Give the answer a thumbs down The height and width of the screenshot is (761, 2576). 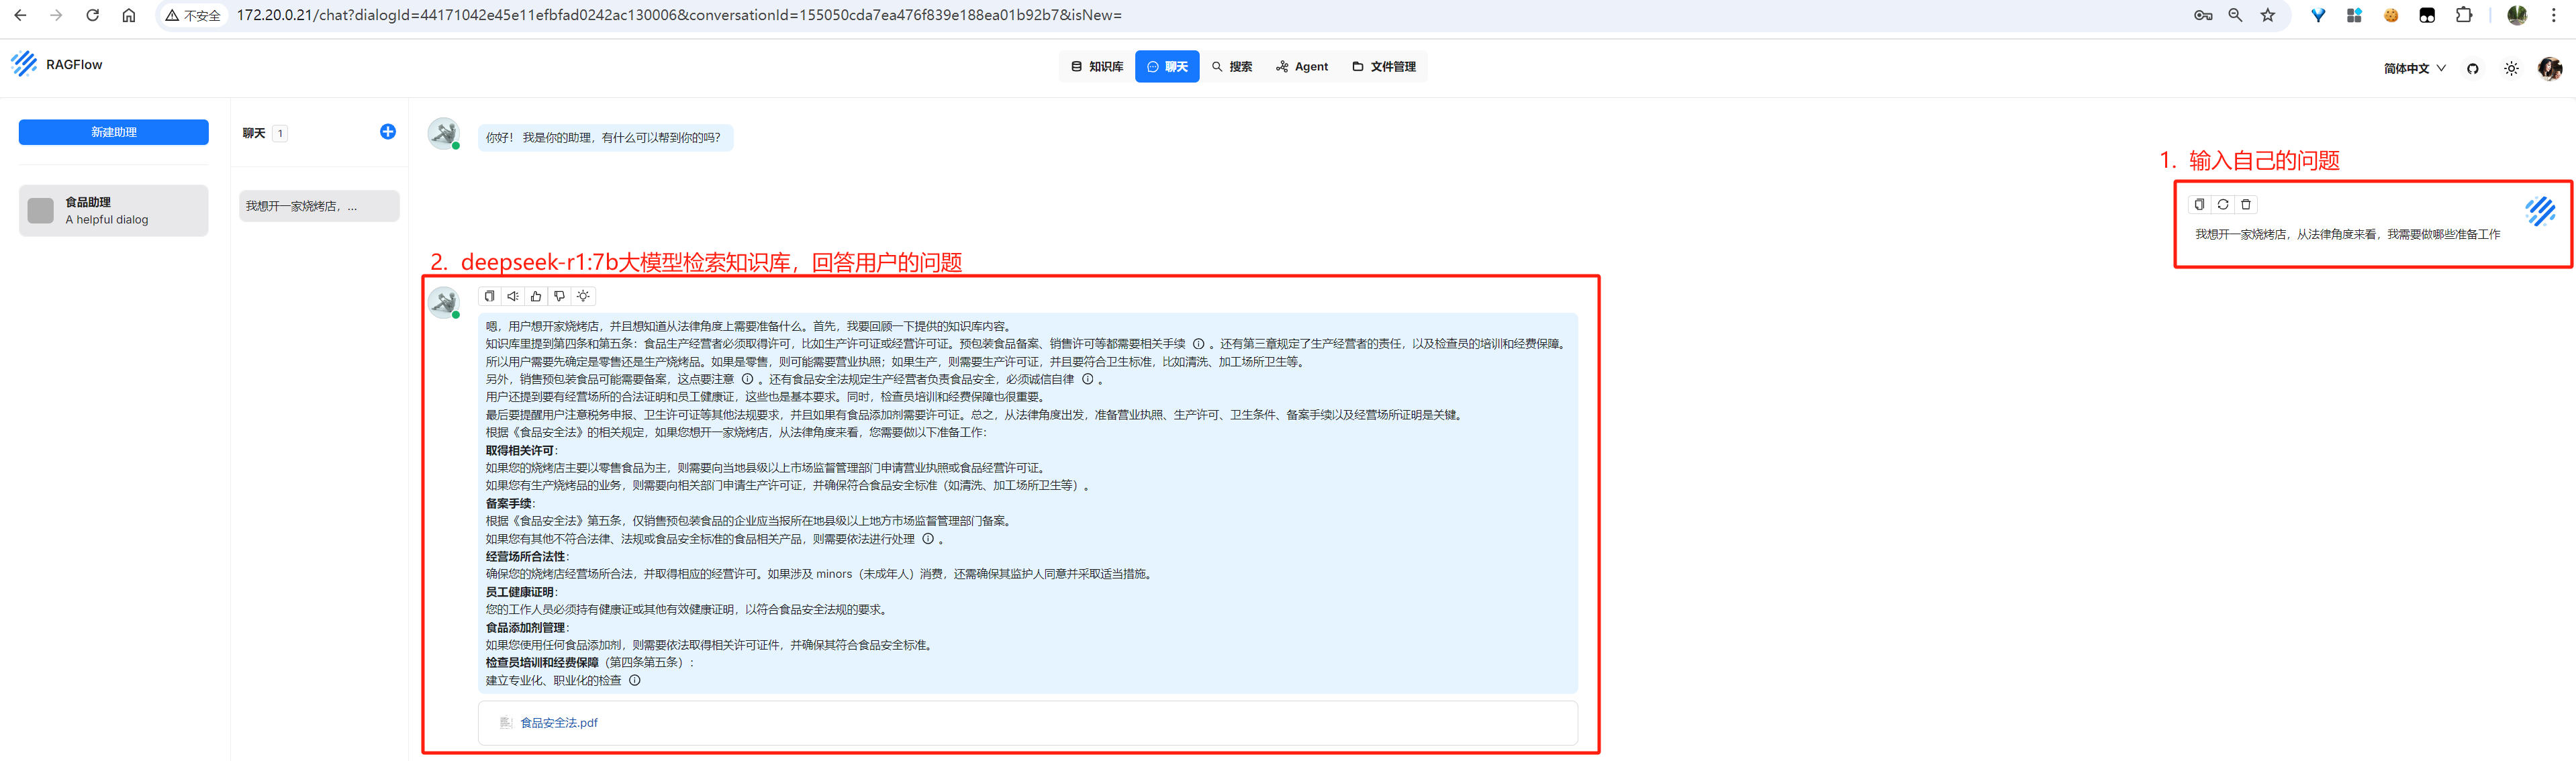pos(560,296)
